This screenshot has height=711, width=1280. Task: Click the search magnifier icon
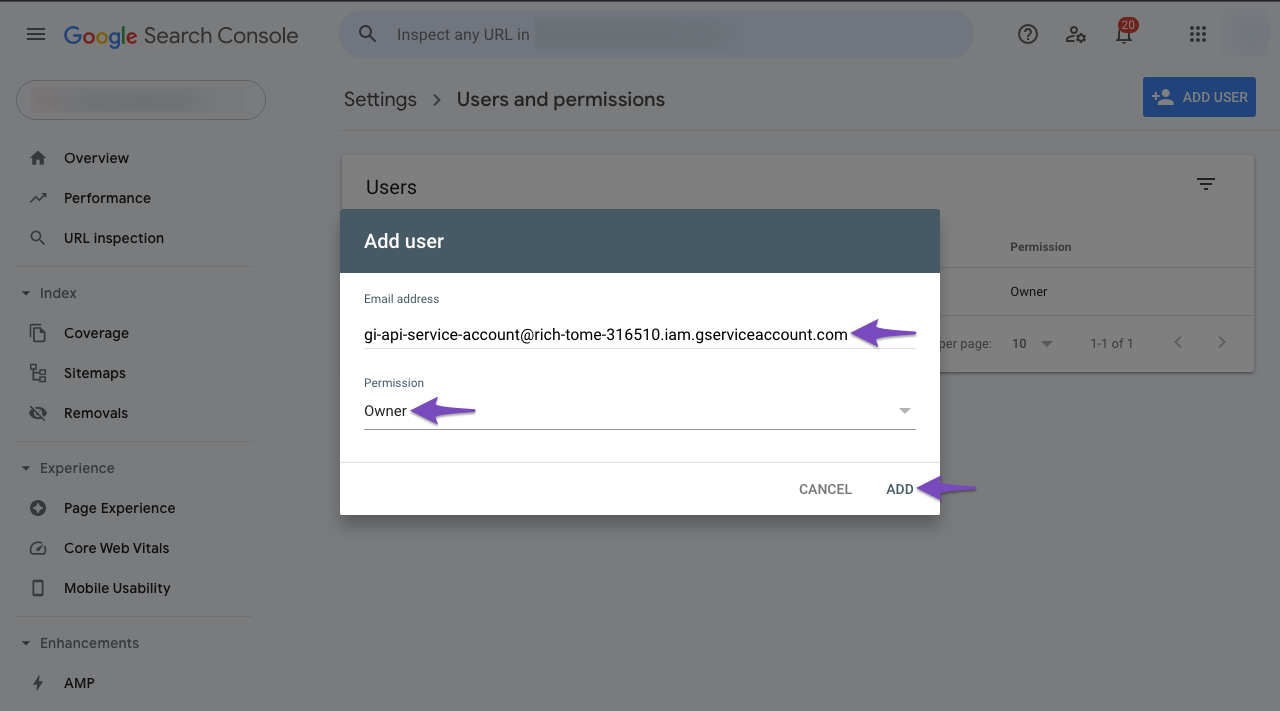pyautogui.click(x=368, y=34)
